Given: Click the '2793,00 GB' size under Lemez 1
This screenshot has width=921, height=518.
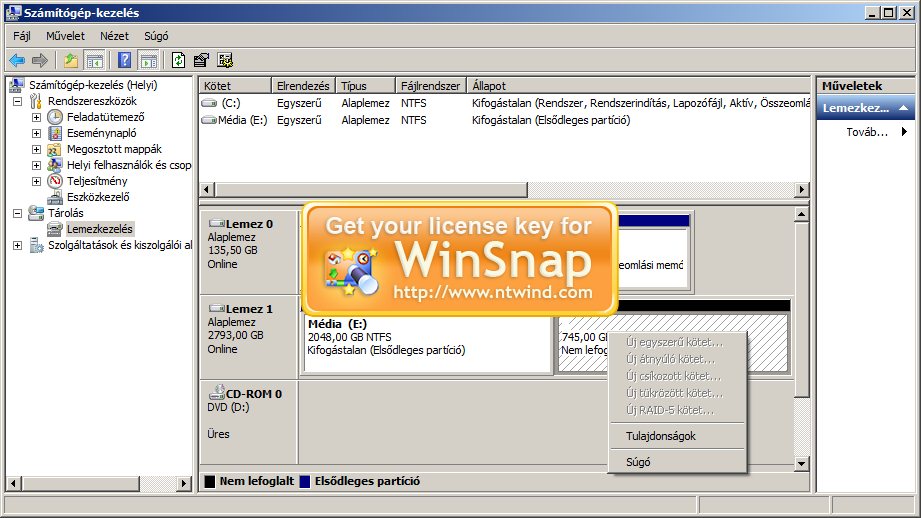Looking at the screenshot, I should point(236,335).
